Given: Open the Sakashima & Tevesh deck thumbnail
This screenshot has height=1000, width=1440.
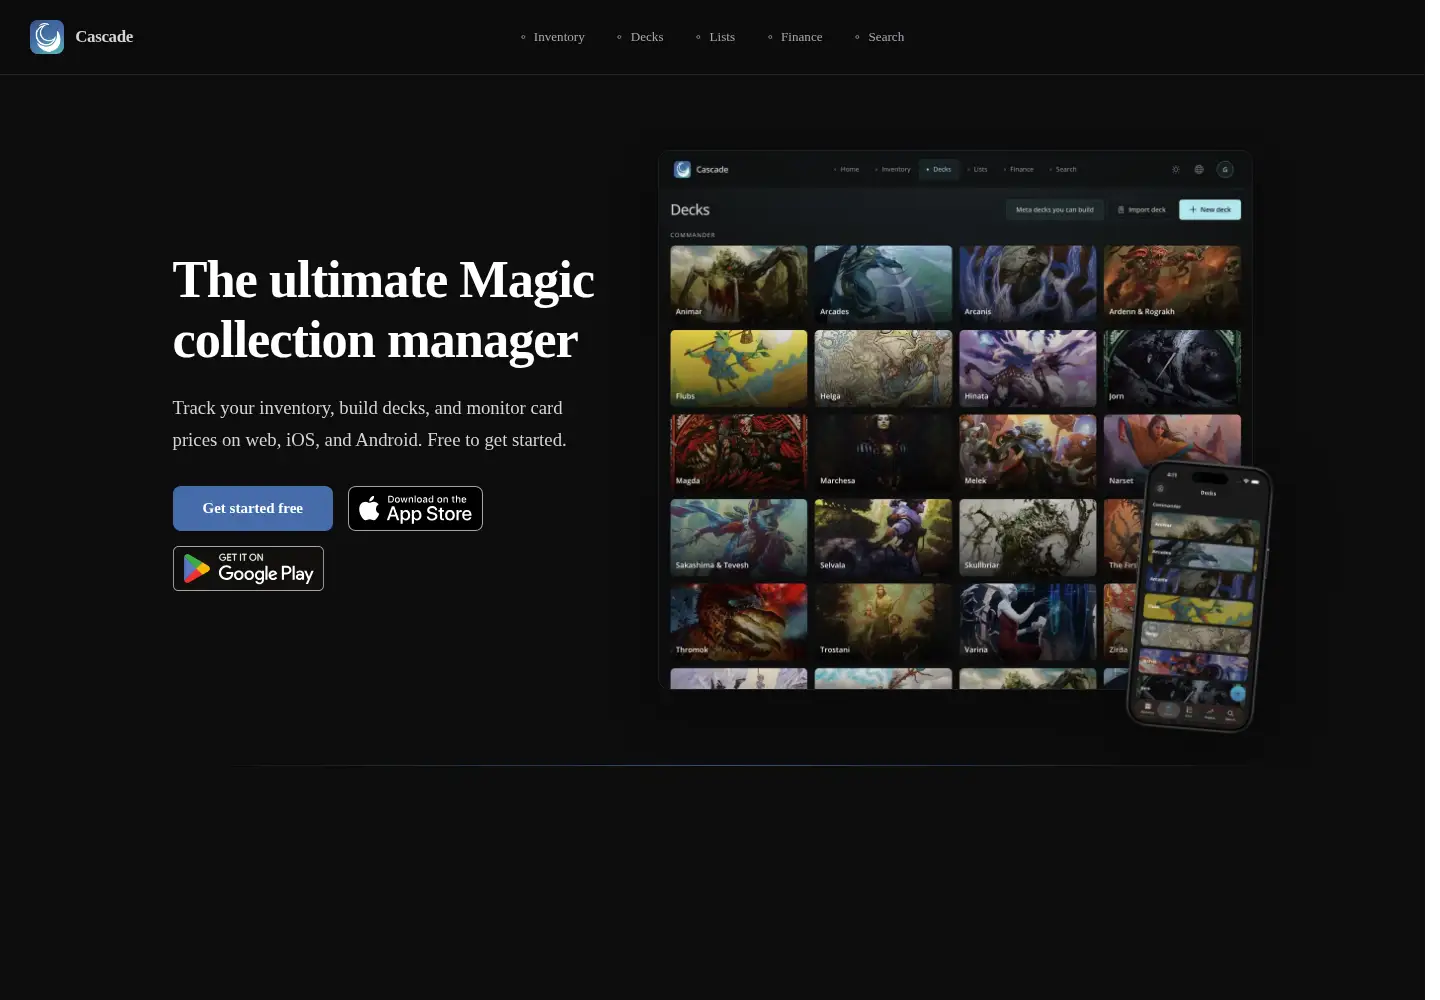Looking at the screenshot, I should [739, 537].
